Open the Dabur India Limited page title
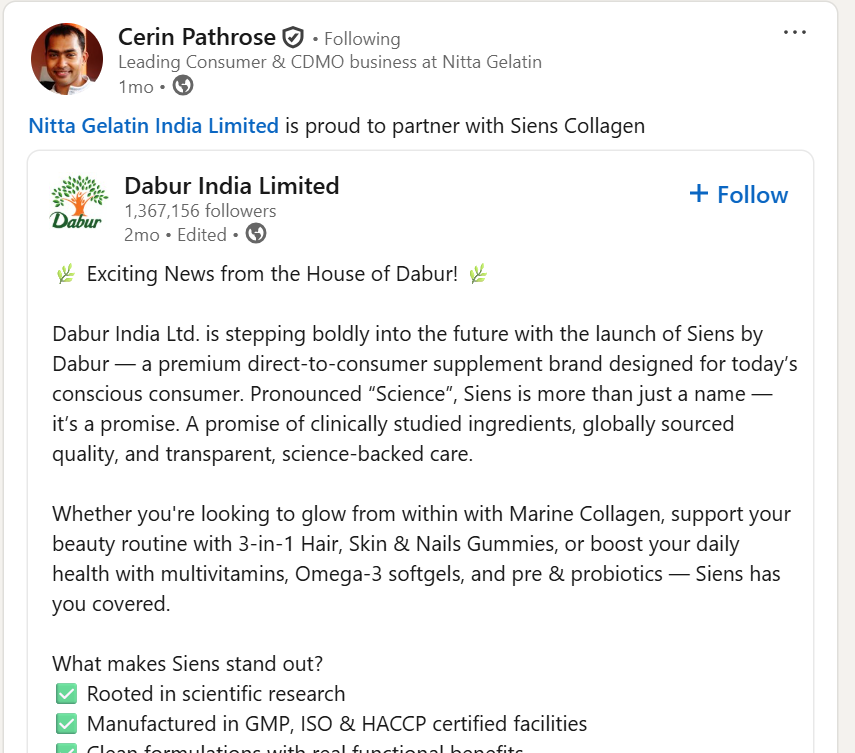 (231, 186)
